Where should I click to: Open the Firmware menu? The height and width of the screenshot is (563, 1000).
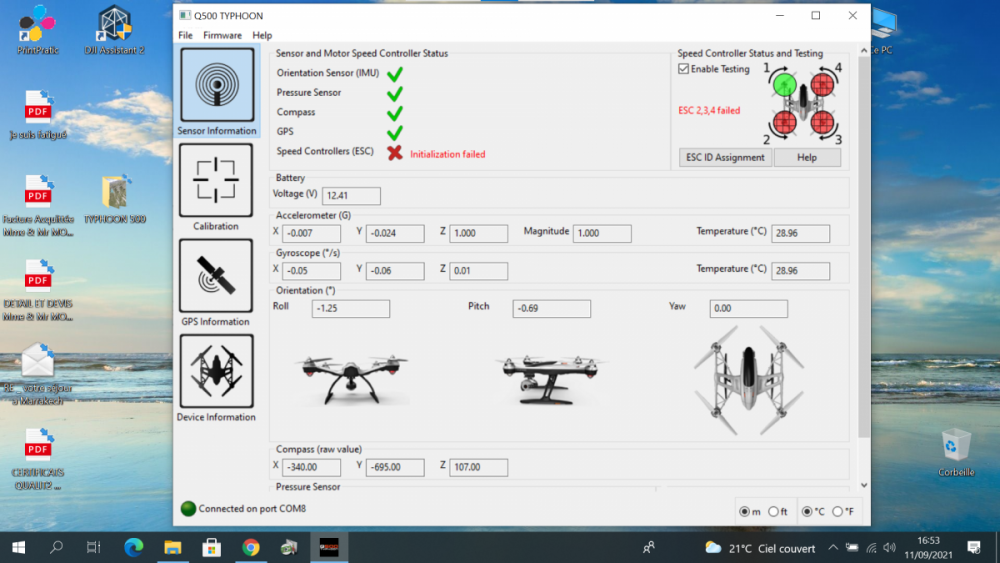pos(222,35)
